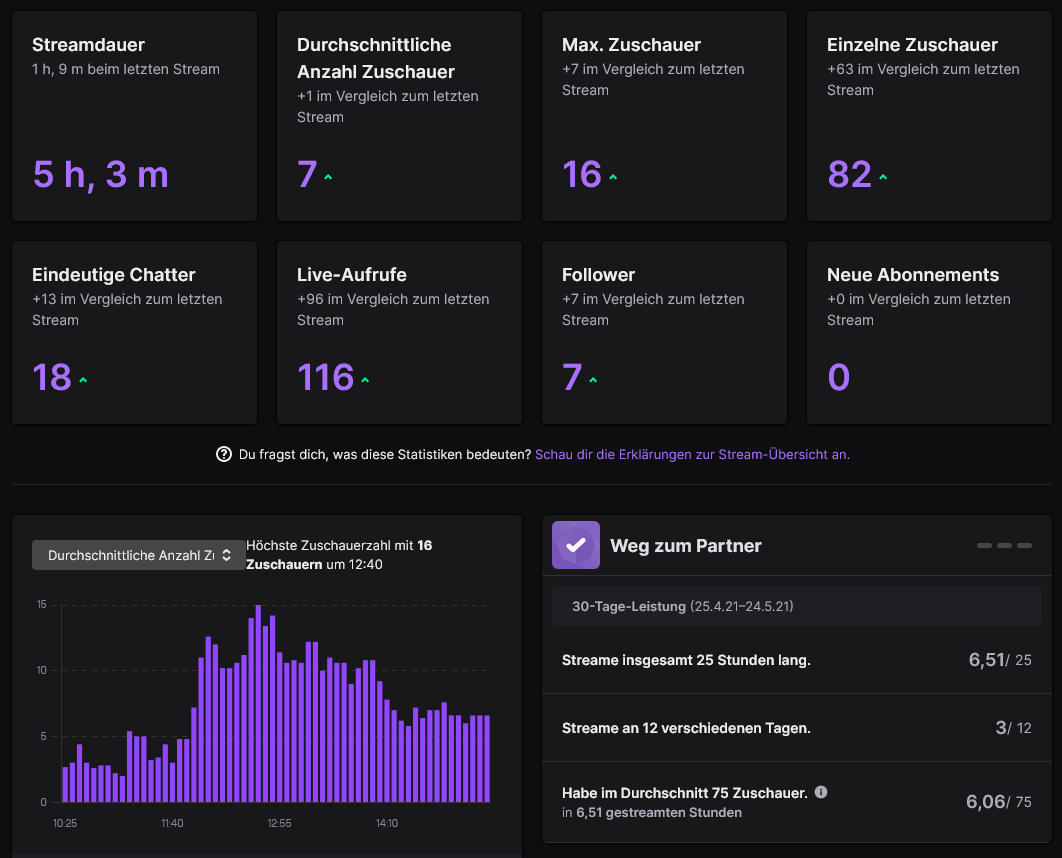This screenshot has height=858, width=1062.
Task: Select the Durchschnittliche Anzahl Zuschauer card
Action: [x=400, y=116]
